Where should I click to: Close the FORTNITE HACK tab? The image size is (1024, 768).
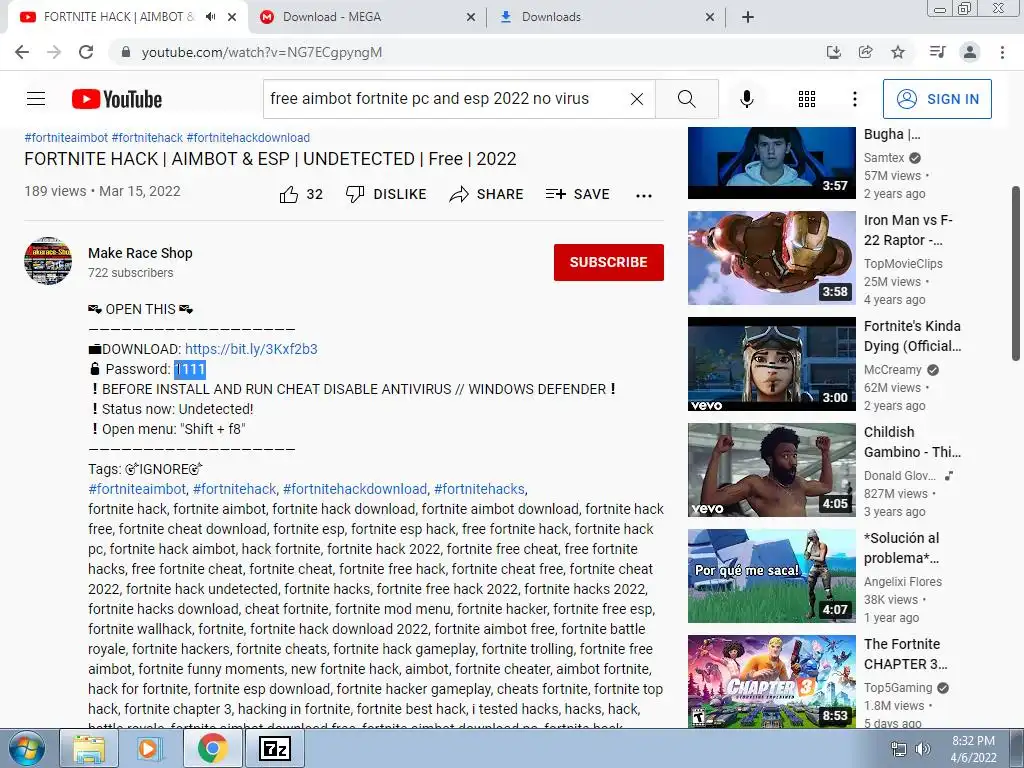point(232,17)
